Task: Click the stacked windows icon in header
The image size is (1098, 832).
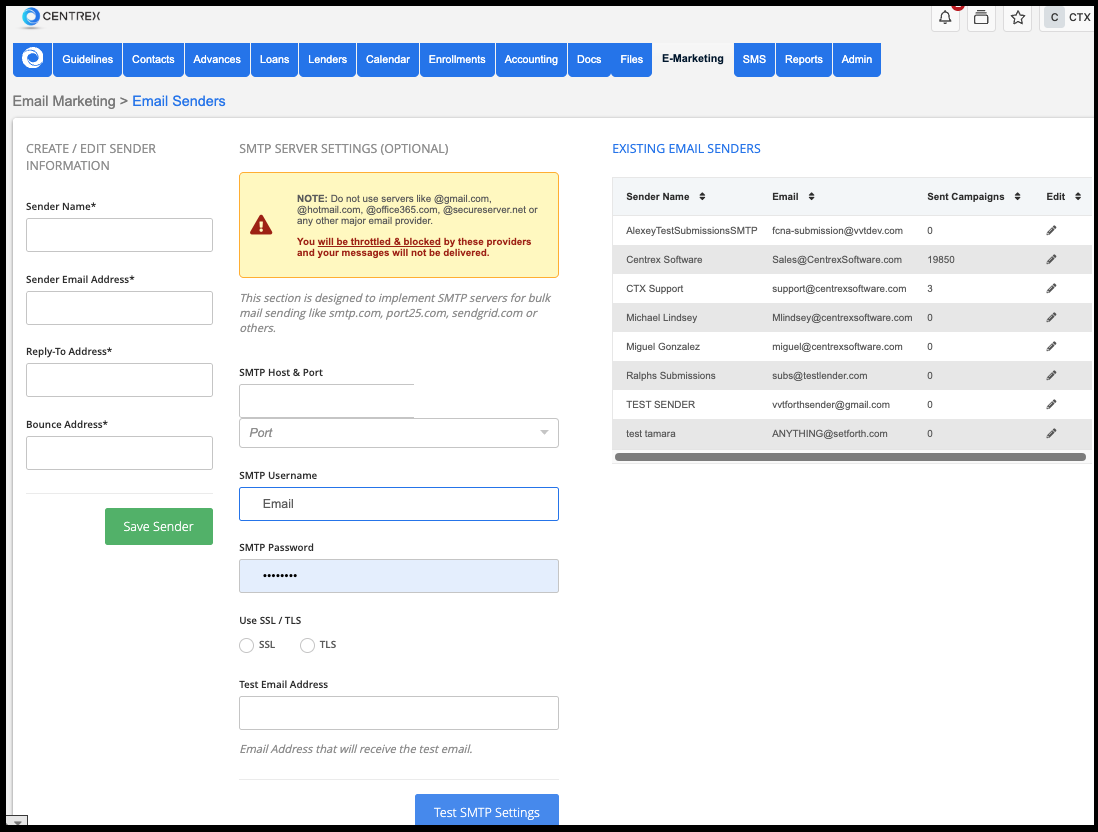Action: [981, 18]
